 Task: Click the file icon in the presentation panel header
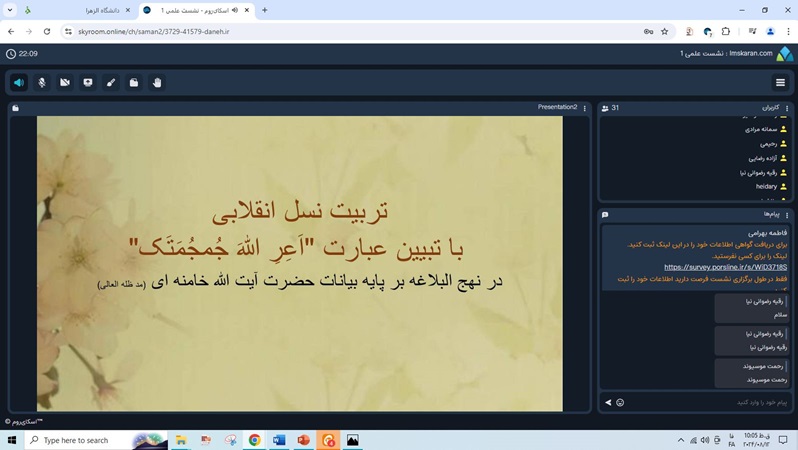(x=16, y=108)
